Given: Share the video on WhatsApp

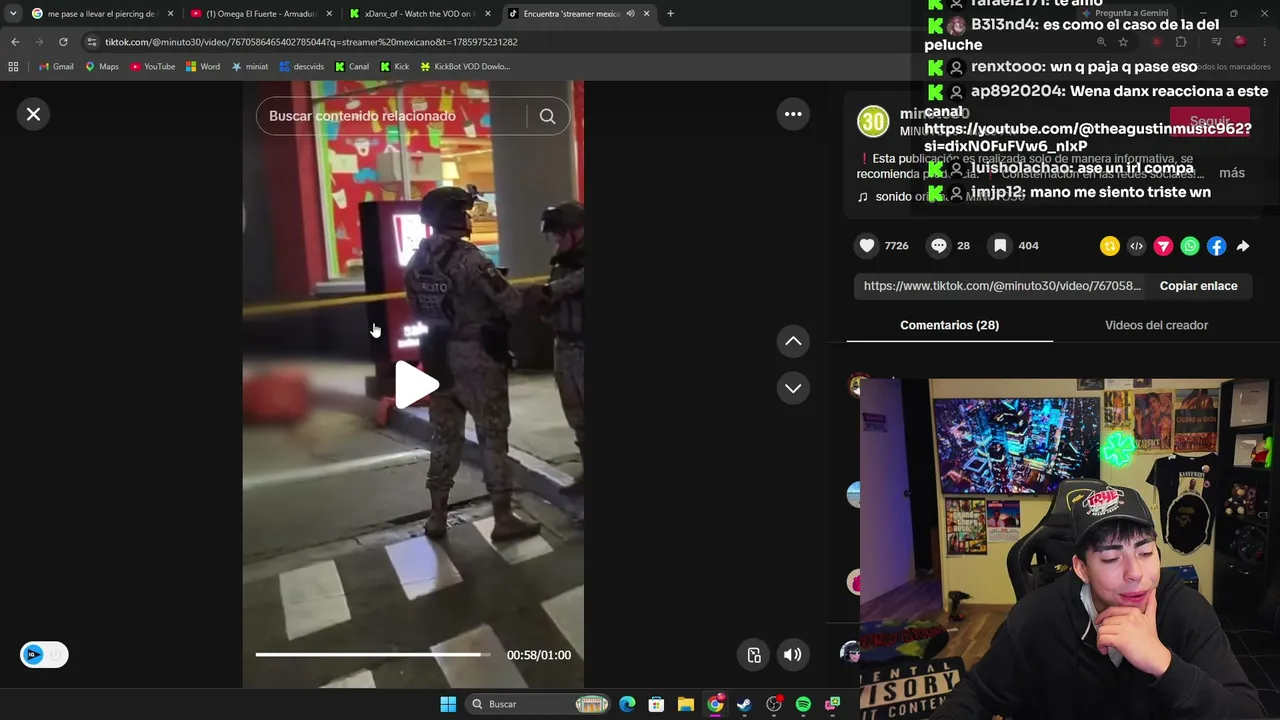Looking at the screenshot, I should 1190,246.
